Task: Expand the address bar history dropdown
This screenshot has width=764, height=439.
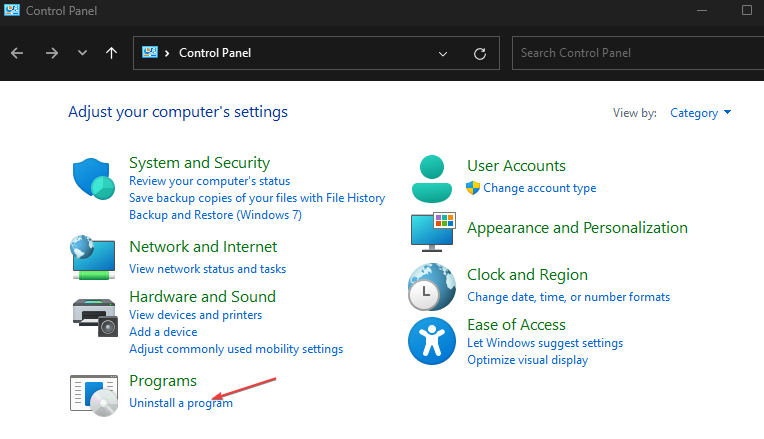Action: 443,53
